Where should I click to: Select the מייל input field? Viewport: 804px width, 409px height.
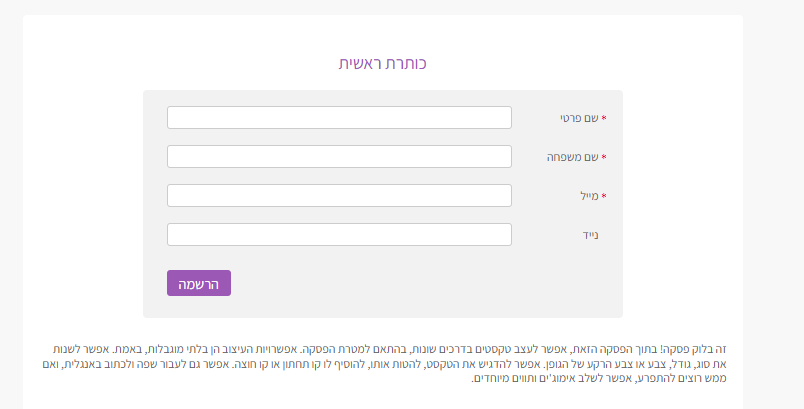[339, 195]
